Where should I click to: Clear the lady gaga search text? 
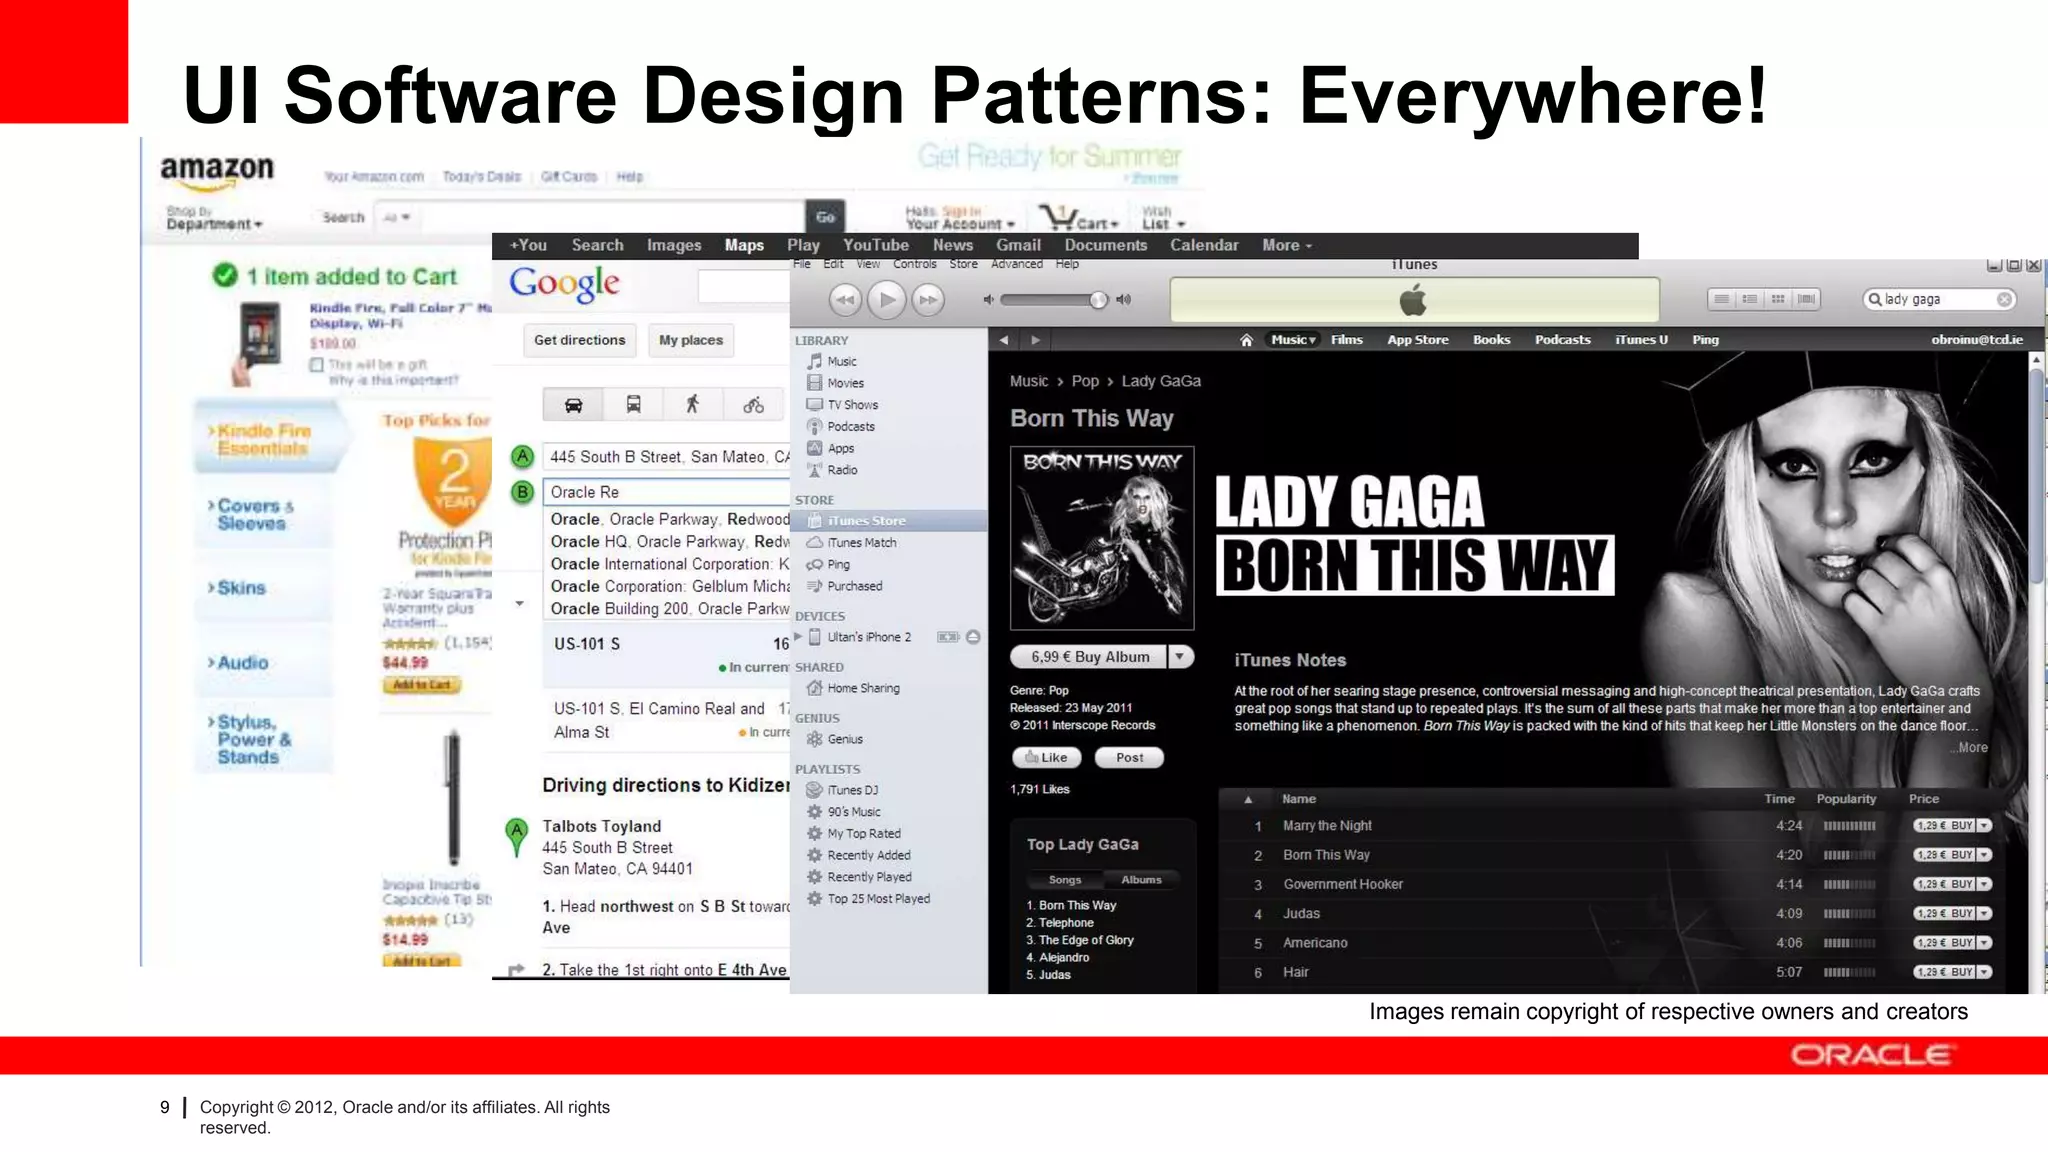(x=2004, y=299)
